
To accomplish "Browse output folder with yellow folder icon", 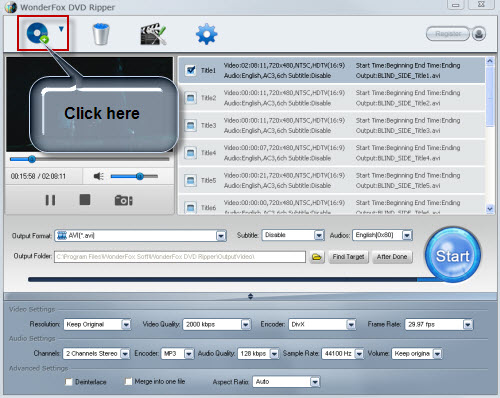I will pyautogui.click(x=317, y=257).
